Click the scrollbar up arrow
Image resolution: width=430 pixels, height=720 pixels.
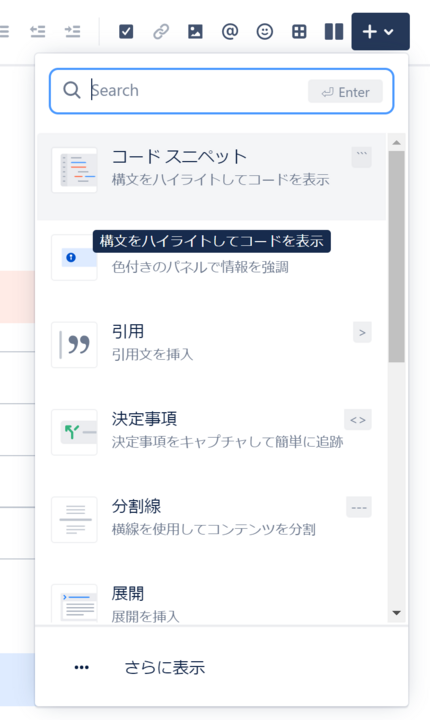[x=396, y=143]
